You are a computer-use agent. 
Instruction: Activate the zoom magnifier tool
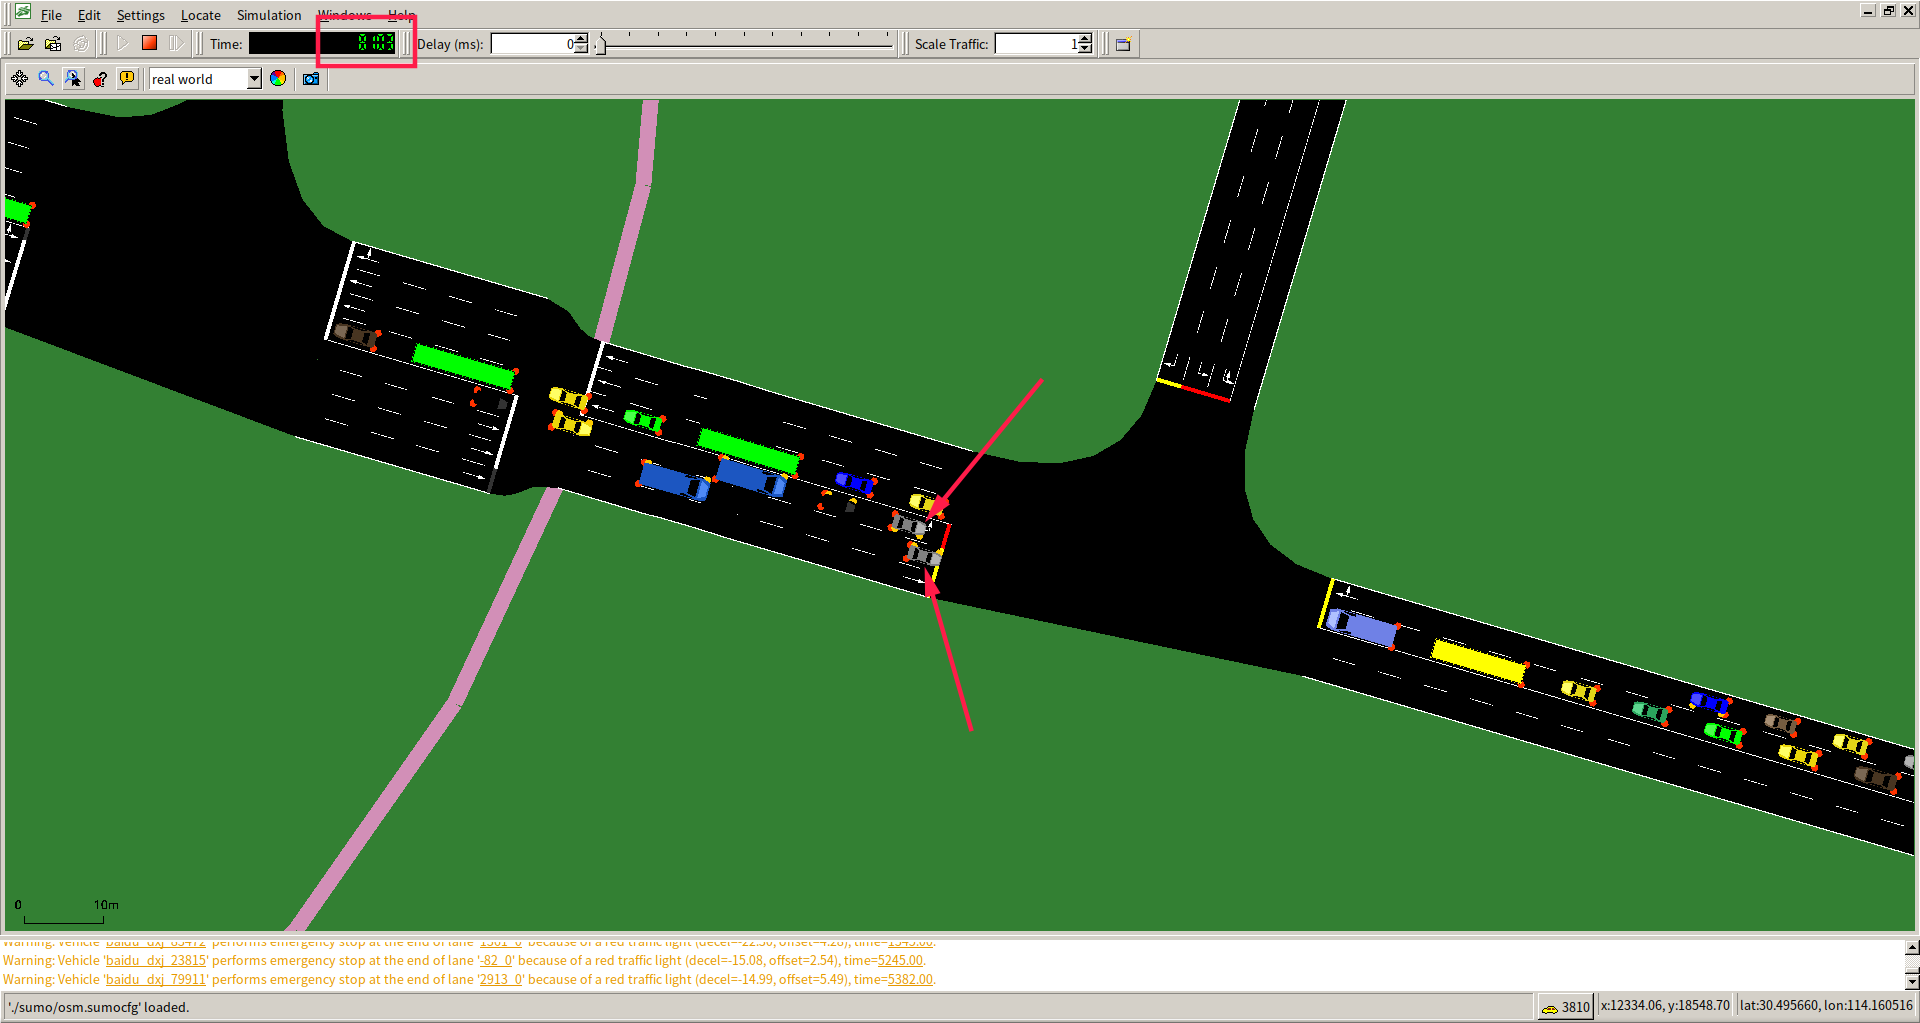[x=45, y=78]
